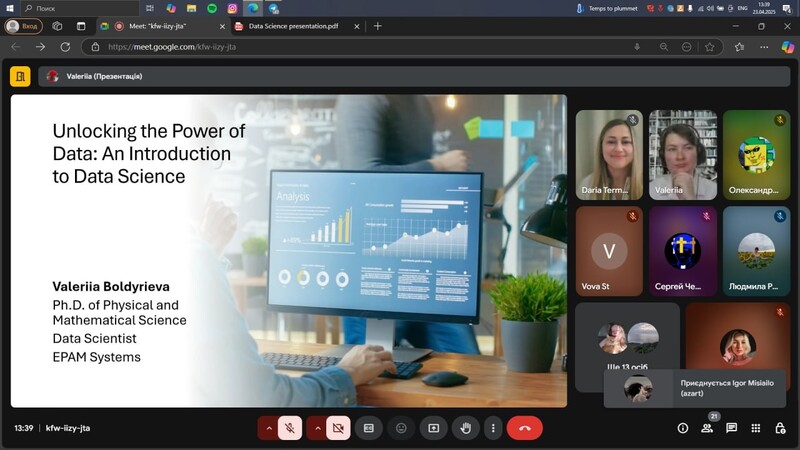
Task: Open Edge settings and more menu
Action: pyautogui.click(x=764, y=47)
